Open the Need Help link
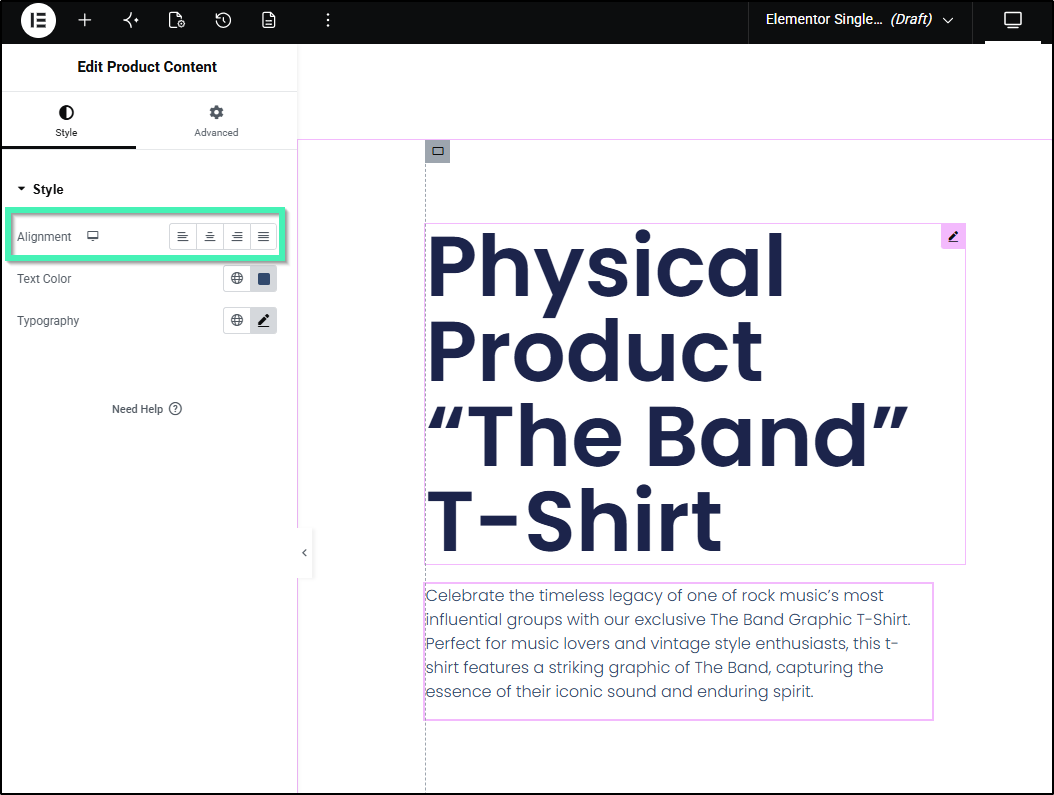Viewport: 1054px width, 795px height. [147, 409]
